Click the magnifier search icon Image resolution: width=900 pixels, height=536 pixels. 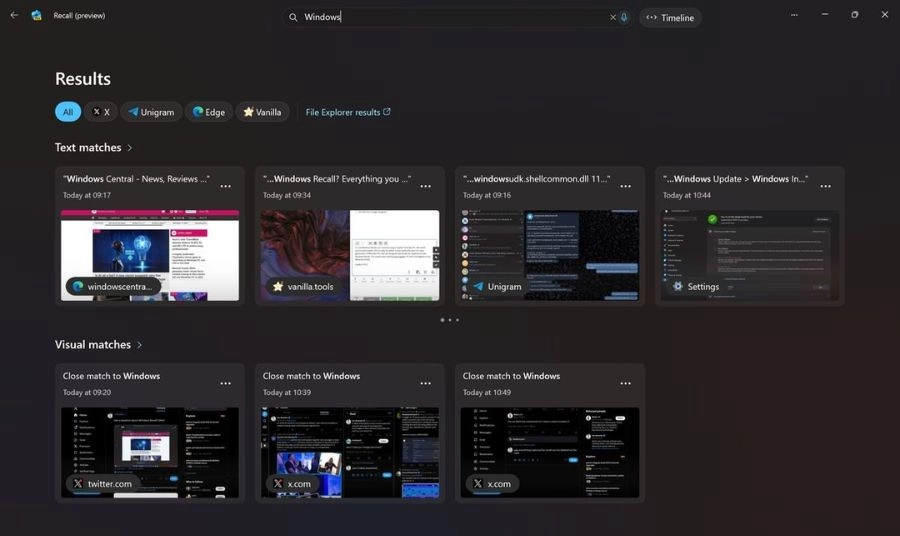pyautogui.click(x=293, y=17)
